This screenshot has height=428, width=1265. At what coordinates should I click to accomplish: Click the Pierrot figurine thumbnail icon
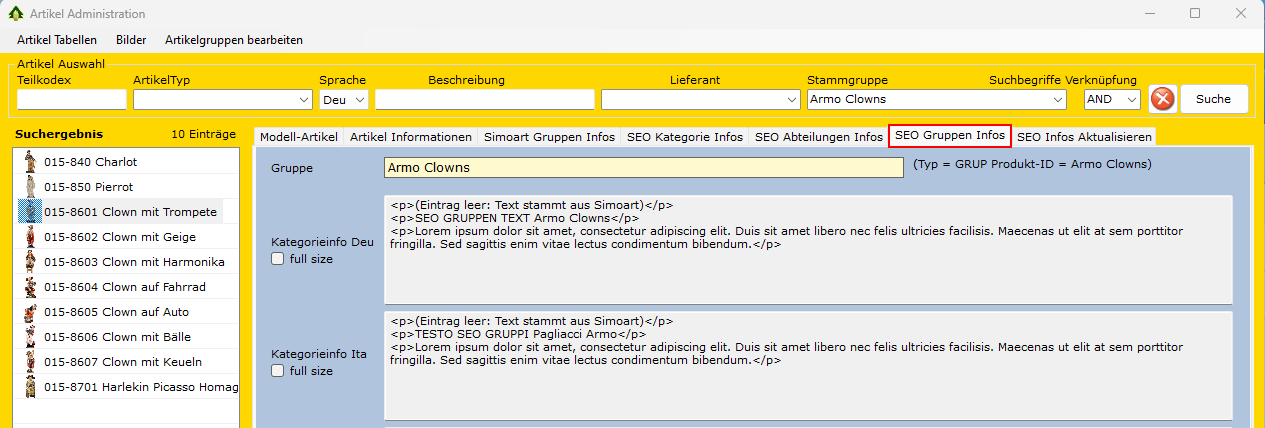click(x=30, y=187)
